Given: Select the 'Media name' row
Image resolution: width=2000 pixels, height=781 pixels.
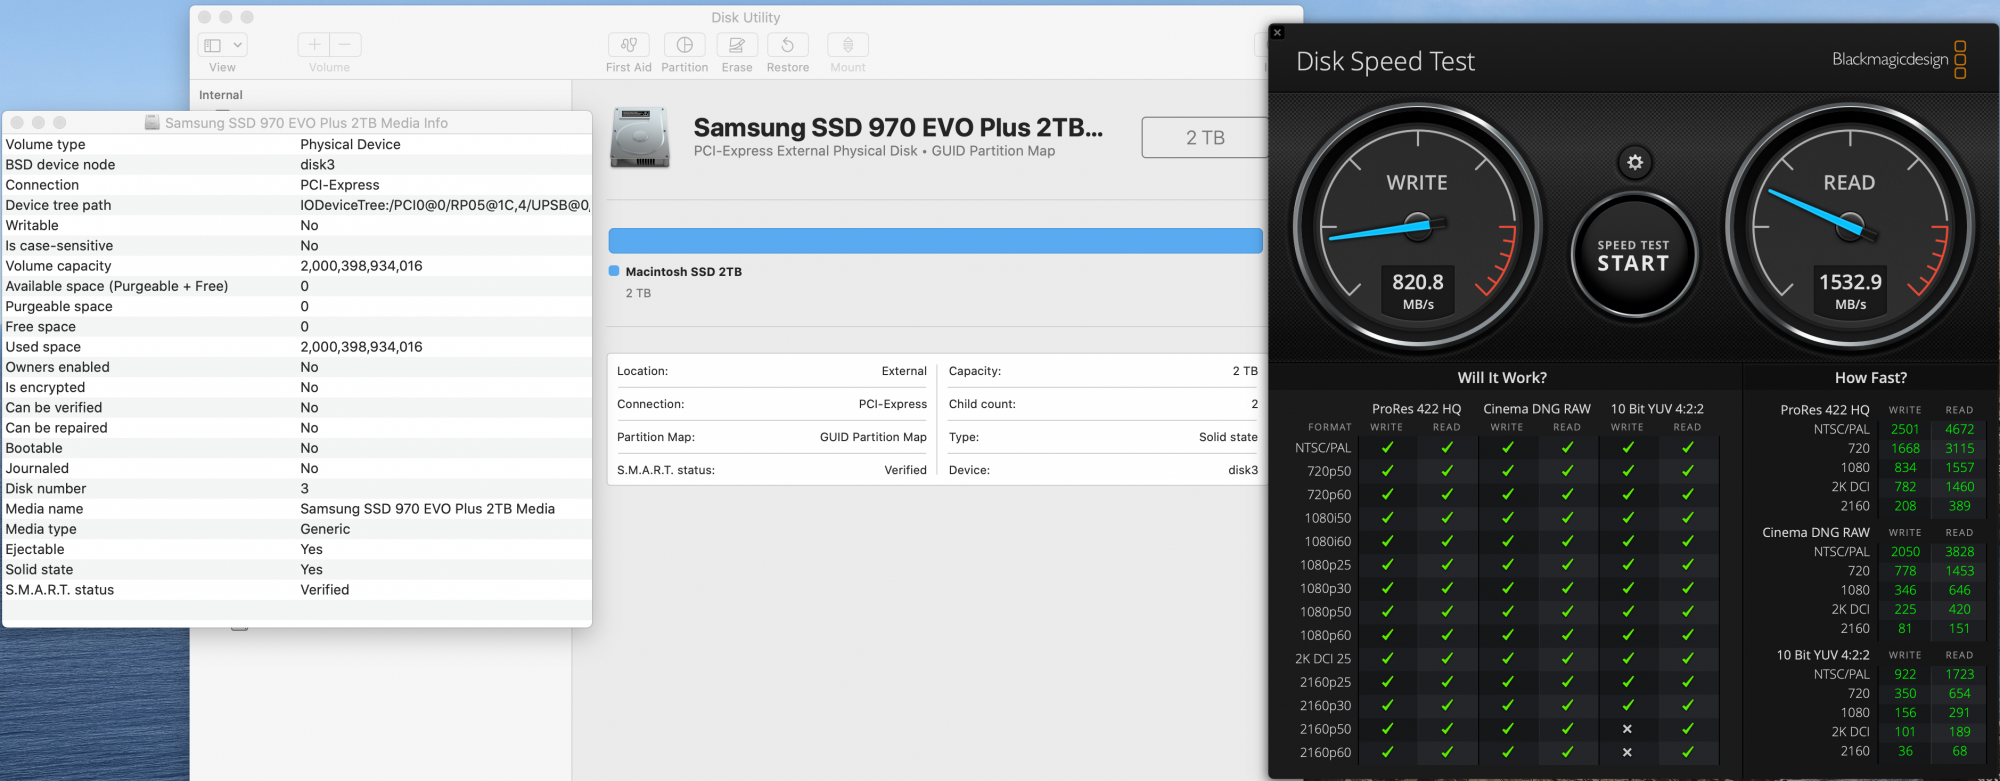Looking at the screenshot, I should tap(297, 509).
